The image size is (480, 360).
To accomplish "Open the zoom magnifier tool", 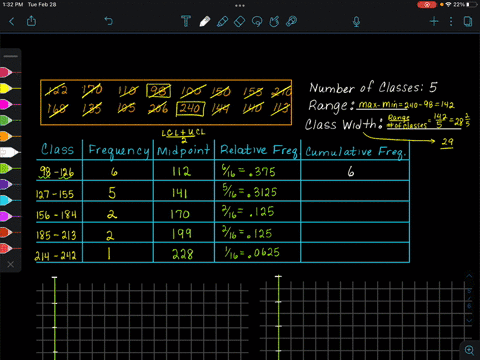I will [x=469, y=350].
